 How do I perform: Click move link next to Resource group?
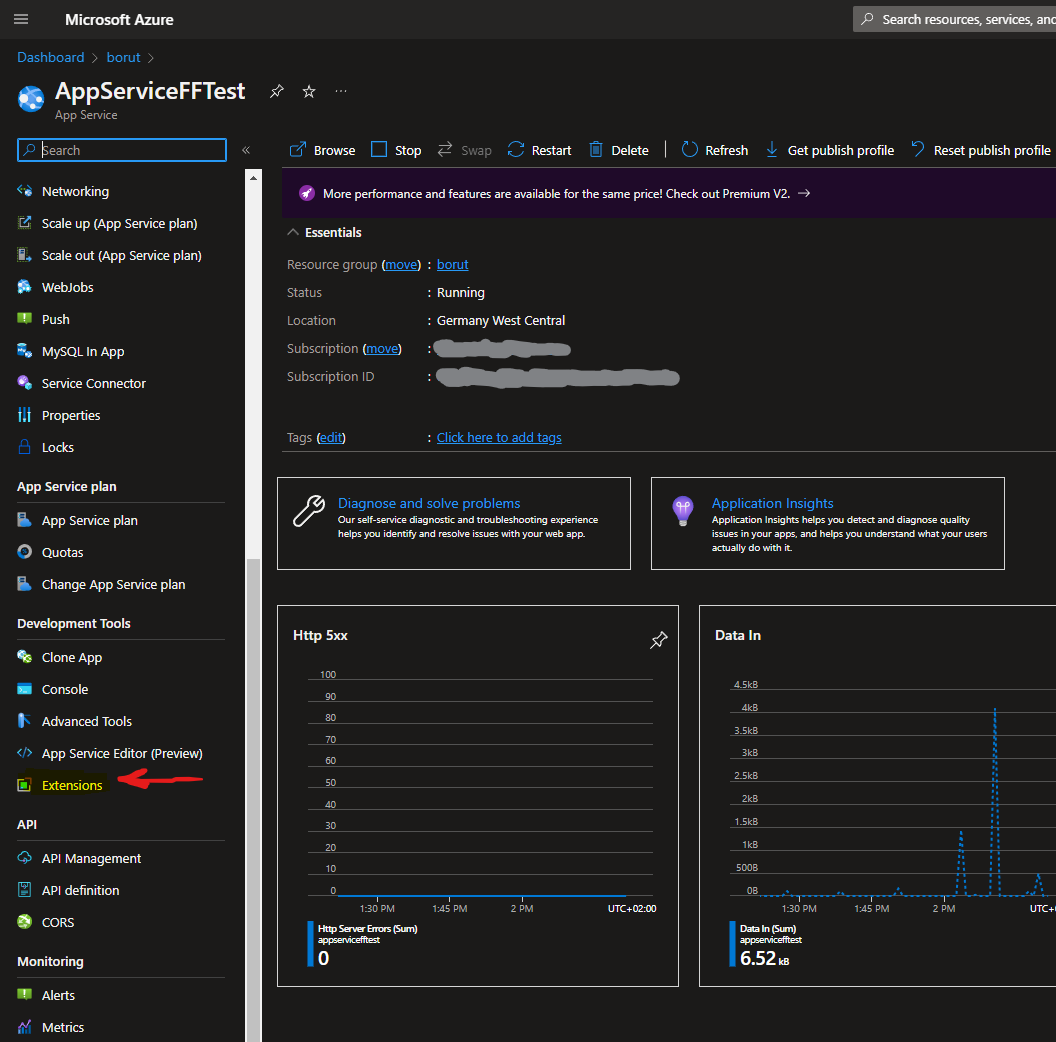click(x=401, y=265)
